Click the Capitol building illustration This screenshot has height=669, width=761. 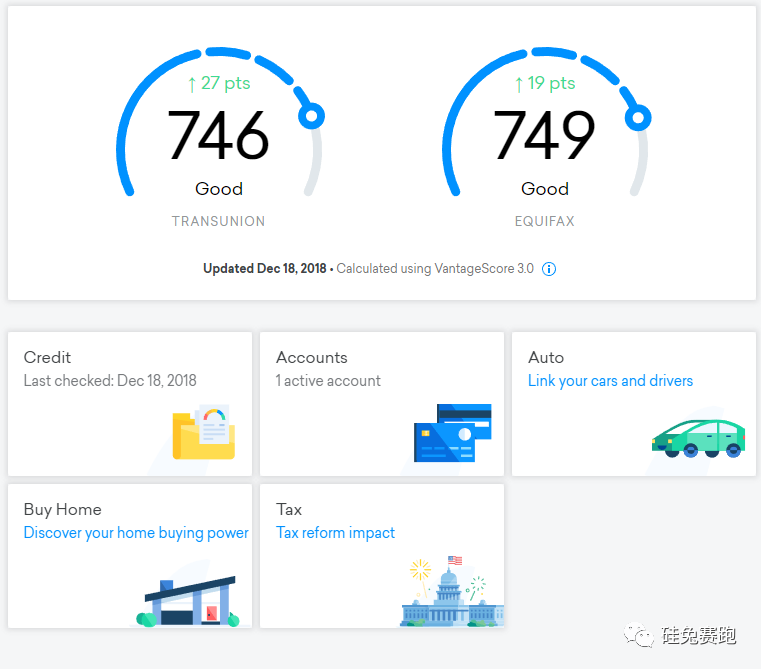tap(452, 591)
